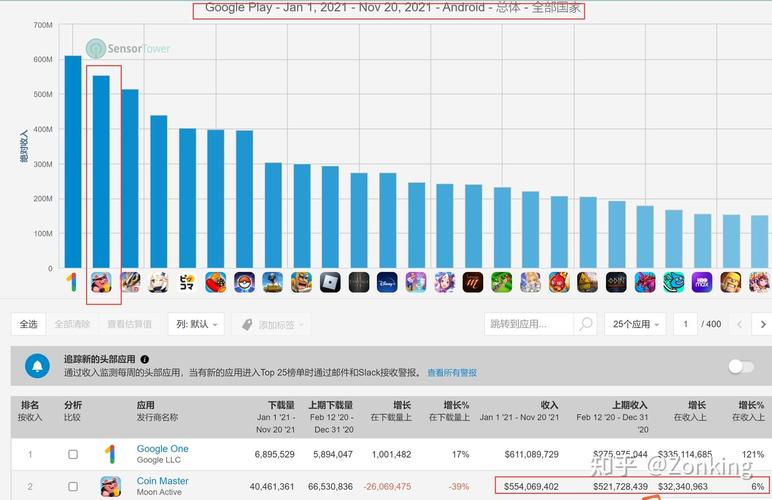Viewport: 772px width, 500px height.
Task: Open the Moon Active publisher link
Action: coord(159,492)
